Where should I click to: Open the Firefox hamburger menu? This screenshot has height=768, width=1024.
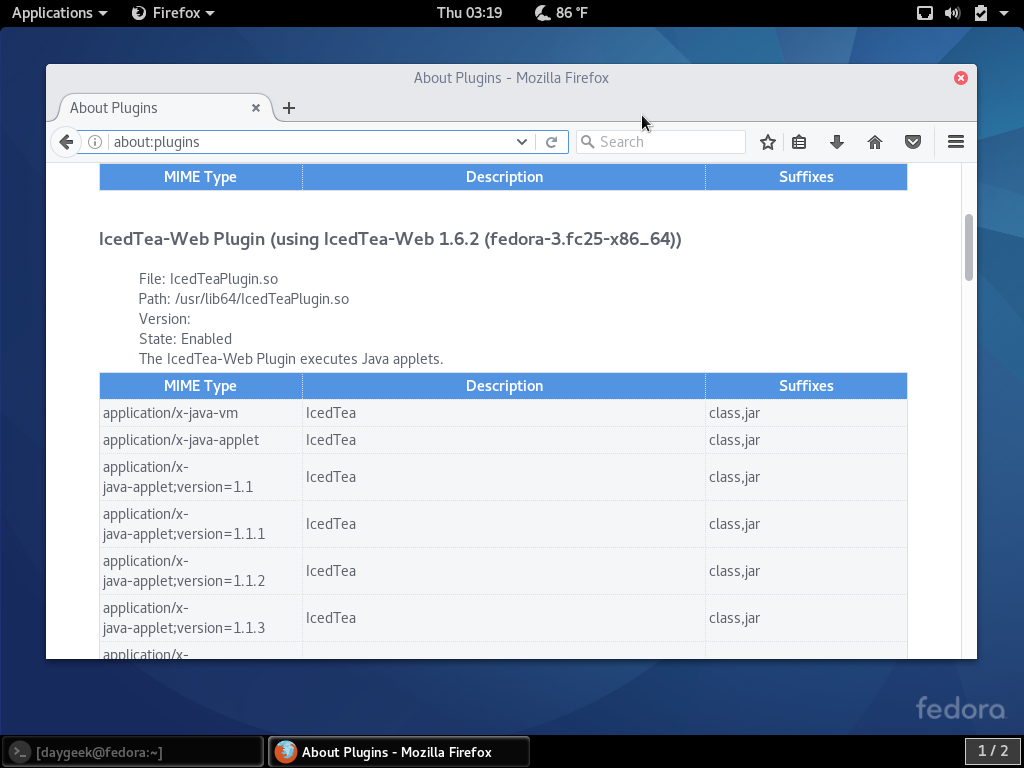956,142
